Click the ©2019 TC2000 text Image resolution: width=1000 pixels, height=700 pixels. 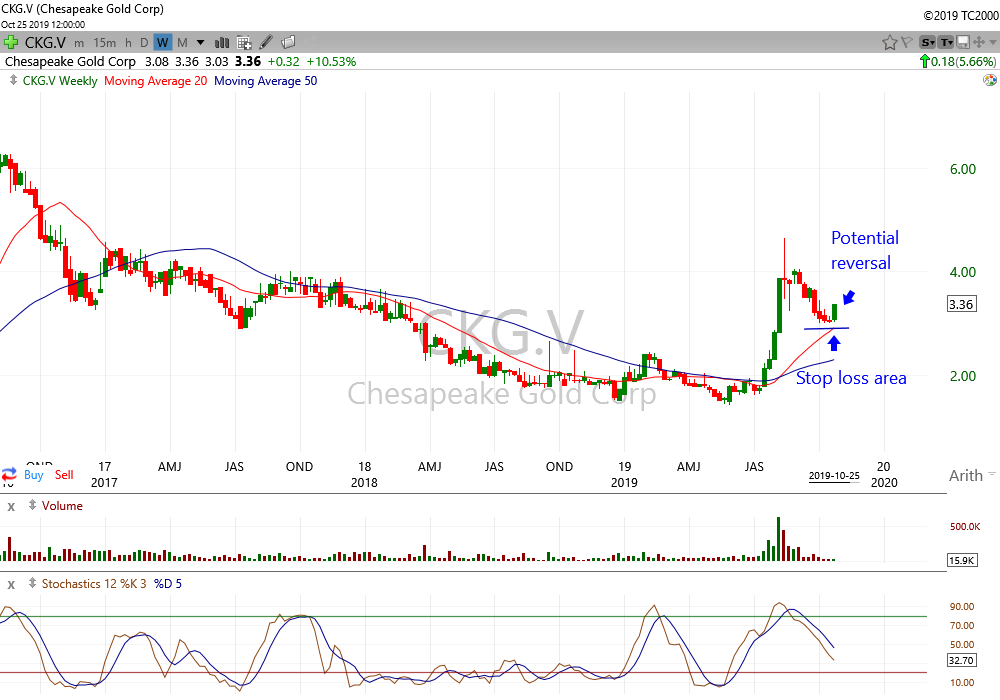[x=960, y=15]
